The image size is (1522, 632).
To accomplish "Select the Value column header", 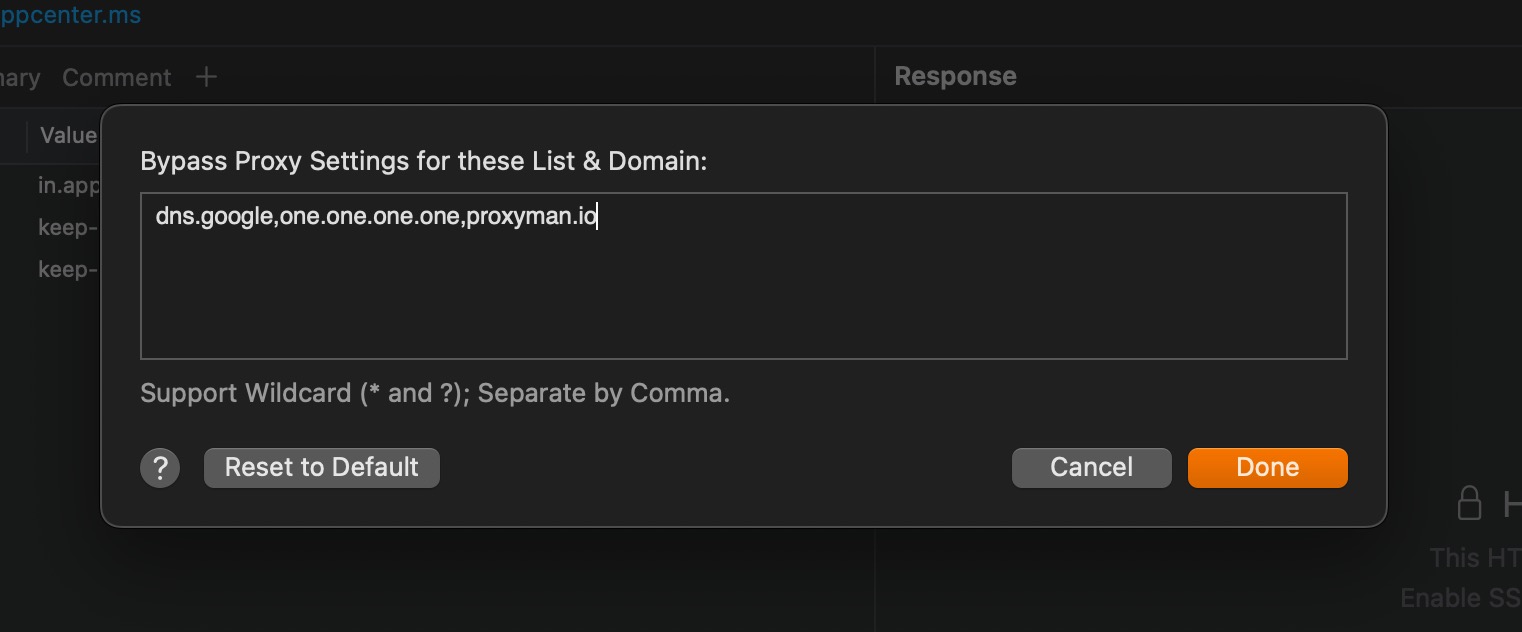I will [68, 134].
